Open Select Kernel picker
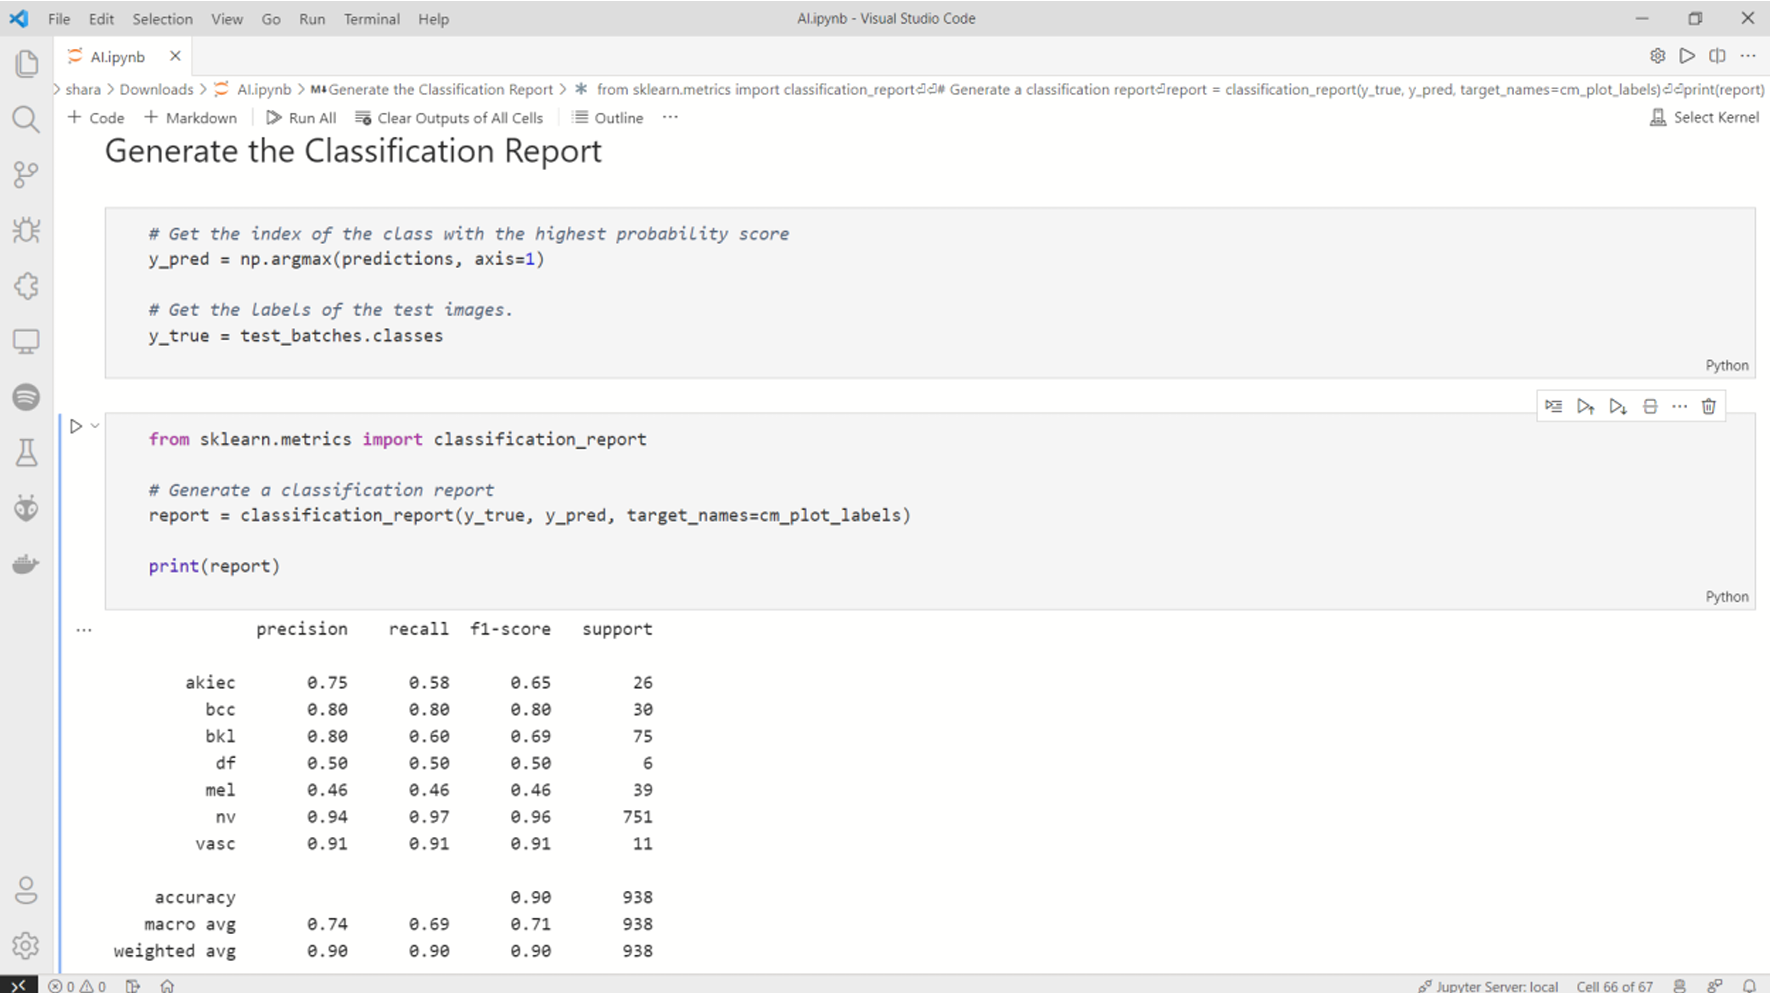 pos(1704,117)
